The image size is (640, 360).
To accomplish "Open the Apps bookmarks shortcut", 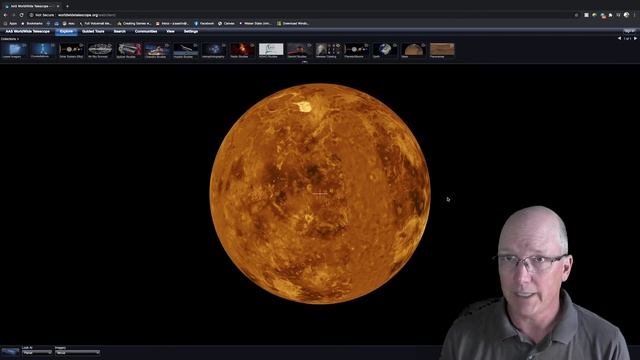I will [x=11, y=24].
